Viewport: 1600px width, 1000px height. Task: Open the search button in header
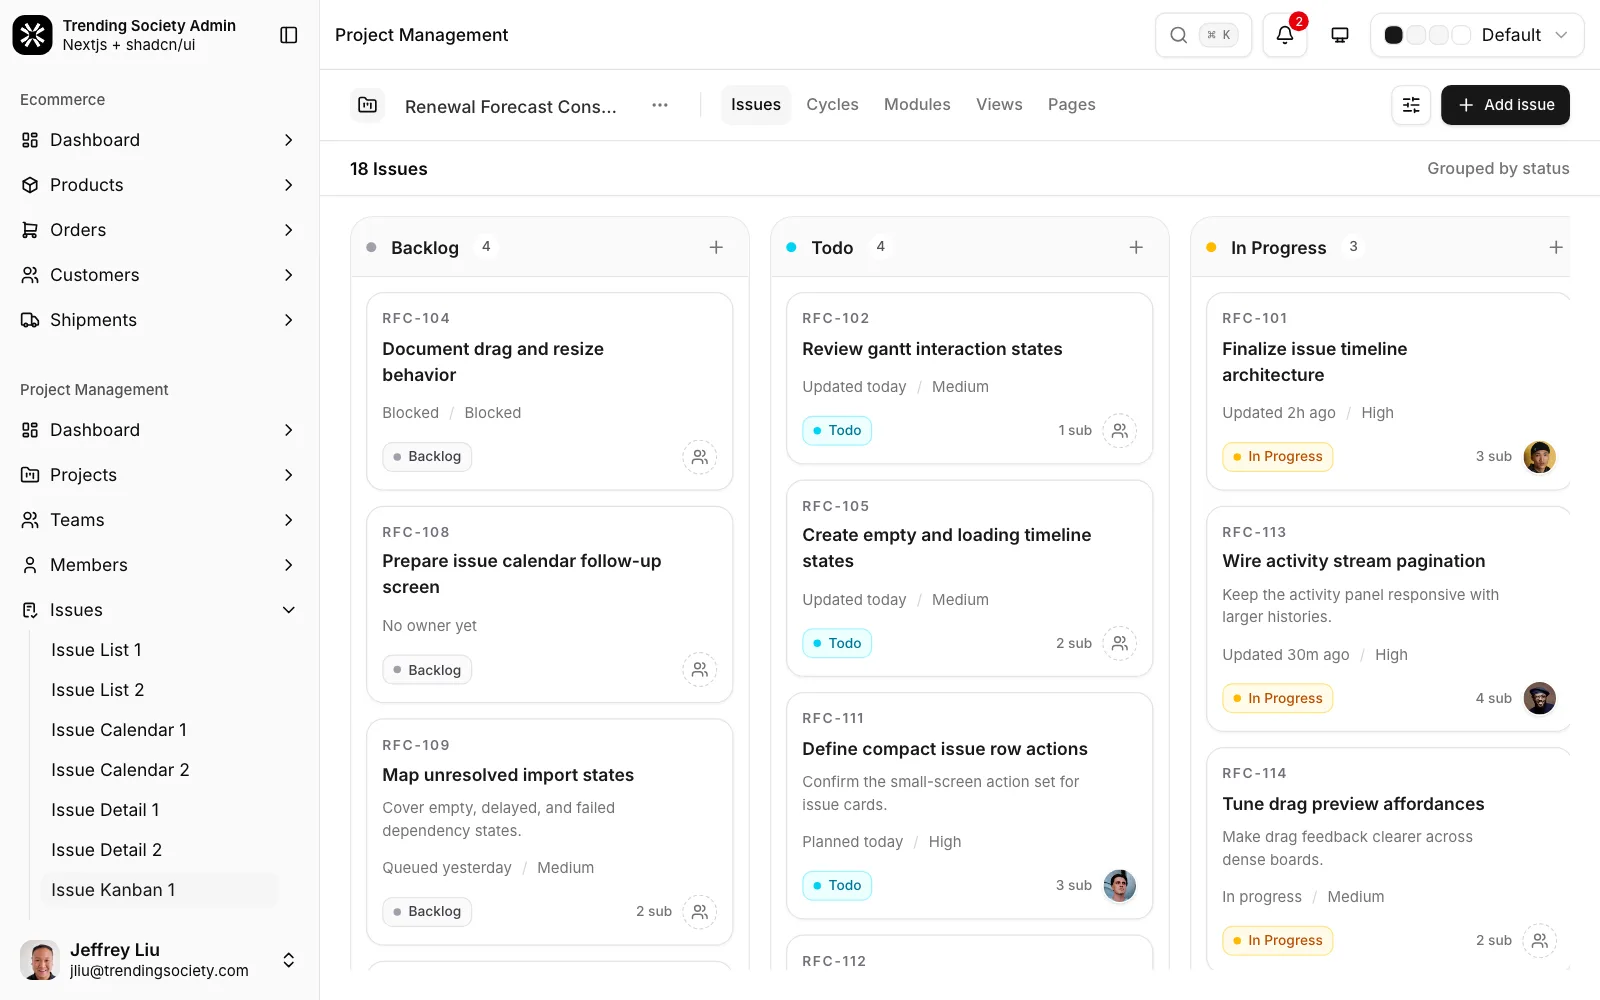coord(1203,35)
